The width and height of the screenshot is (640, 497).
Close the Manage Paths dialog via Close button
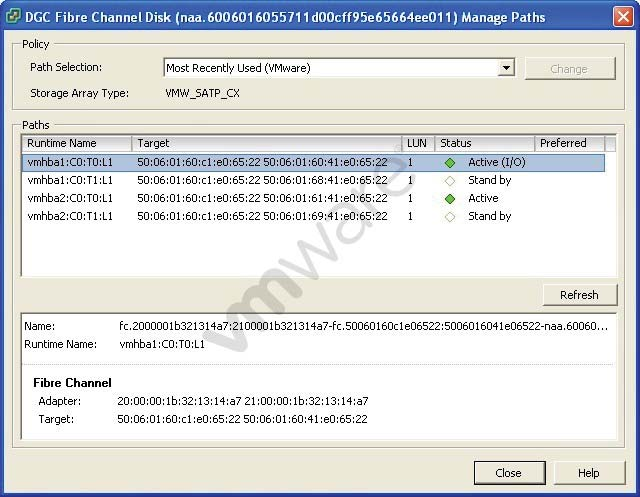509,473
